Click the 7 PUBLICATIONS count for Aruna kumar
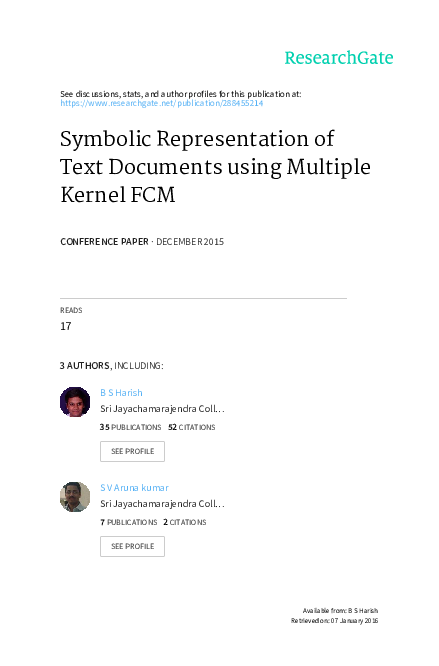This screenshot has height=666, width=439. [129, 522]
